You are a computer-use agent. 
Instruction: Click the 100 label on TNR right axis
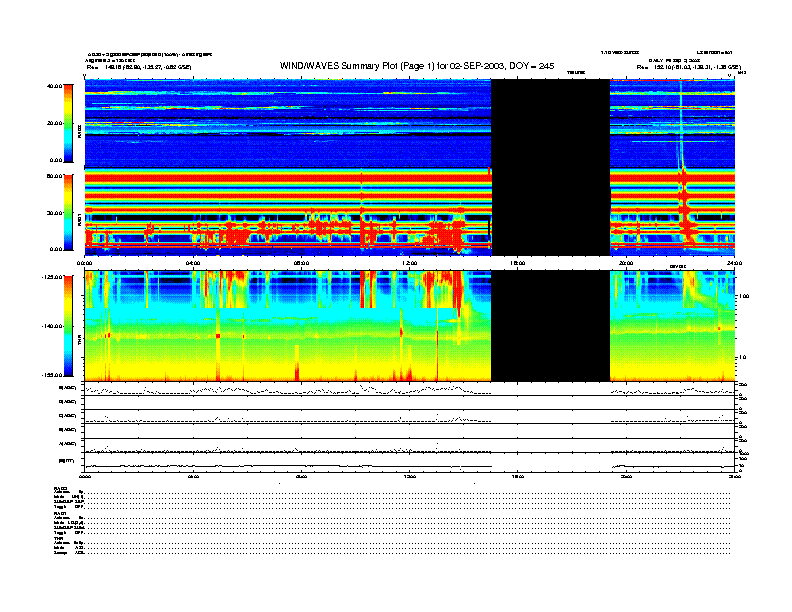(x=744, y=296)
